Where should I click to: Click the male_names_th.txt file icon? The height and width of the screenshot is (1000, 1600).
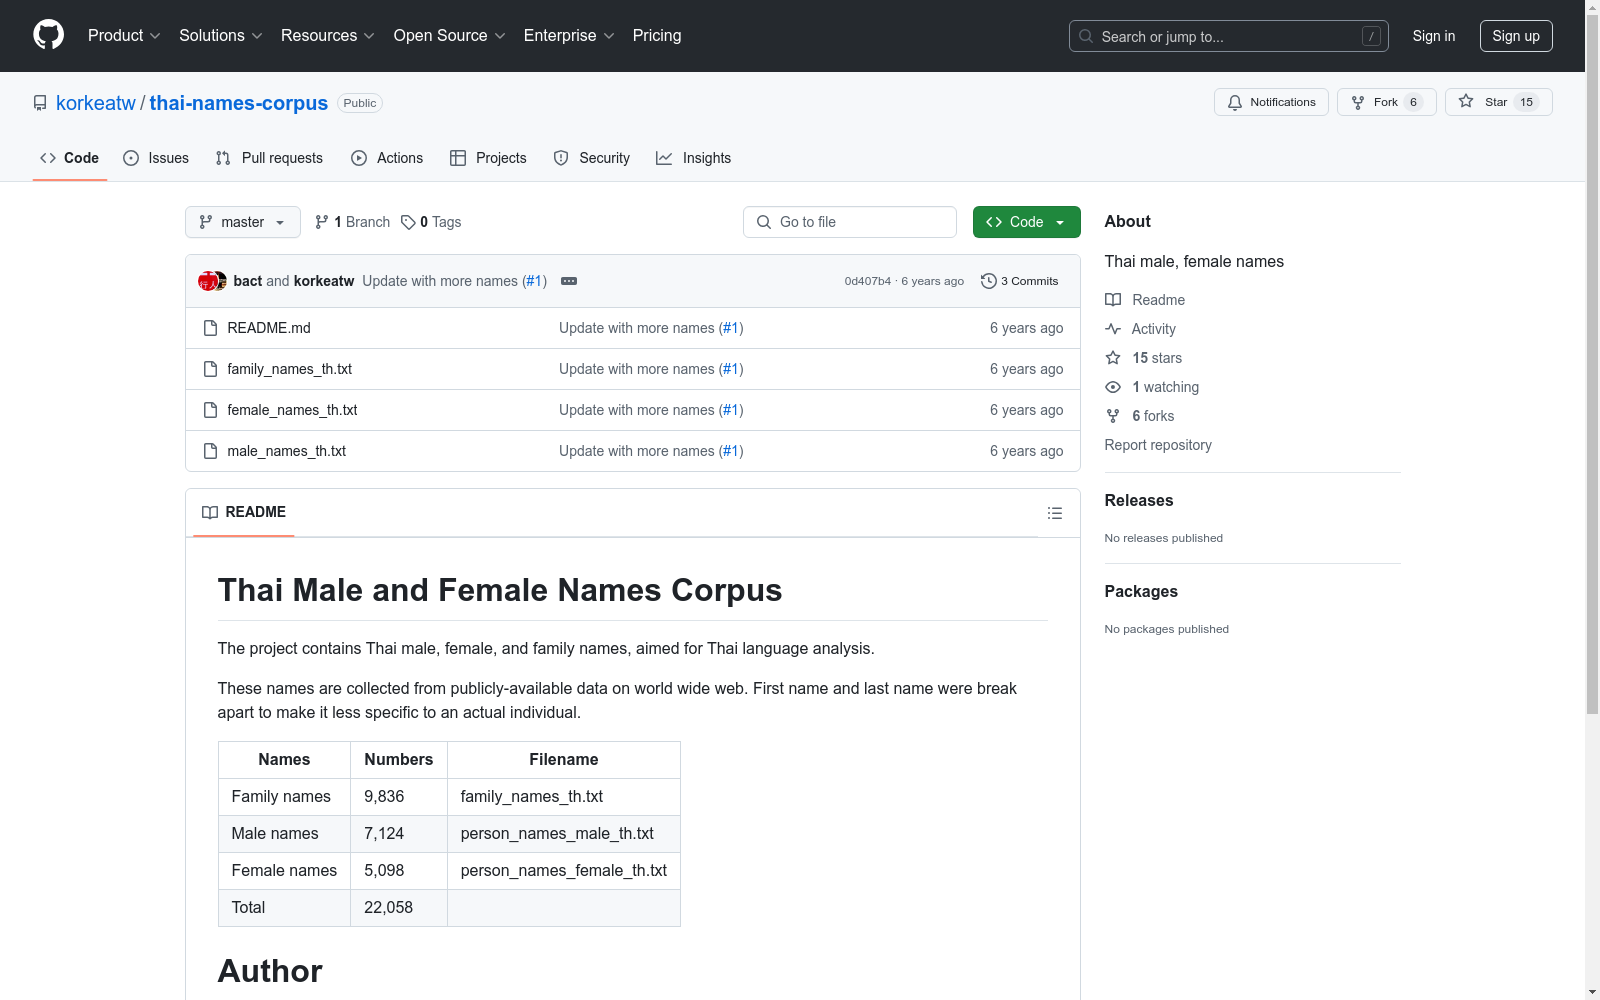(210, 451)
